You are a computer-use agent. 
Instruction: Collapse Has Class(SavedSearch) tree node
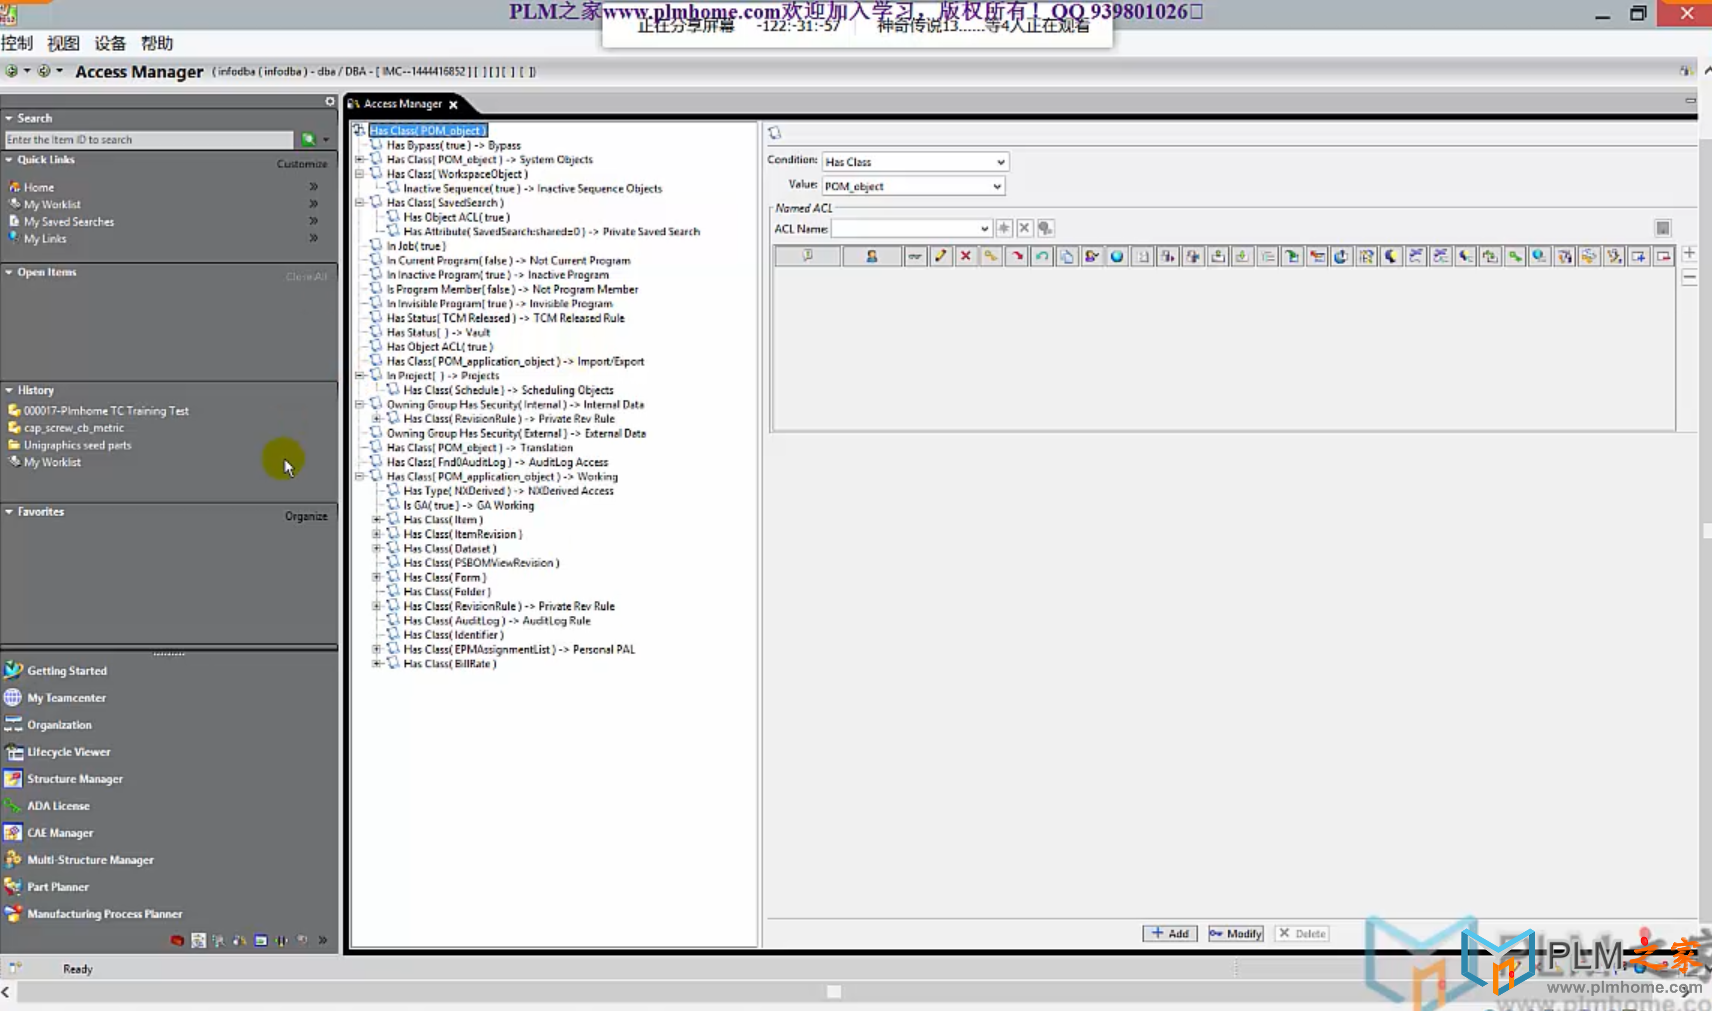tap(360, 203)
